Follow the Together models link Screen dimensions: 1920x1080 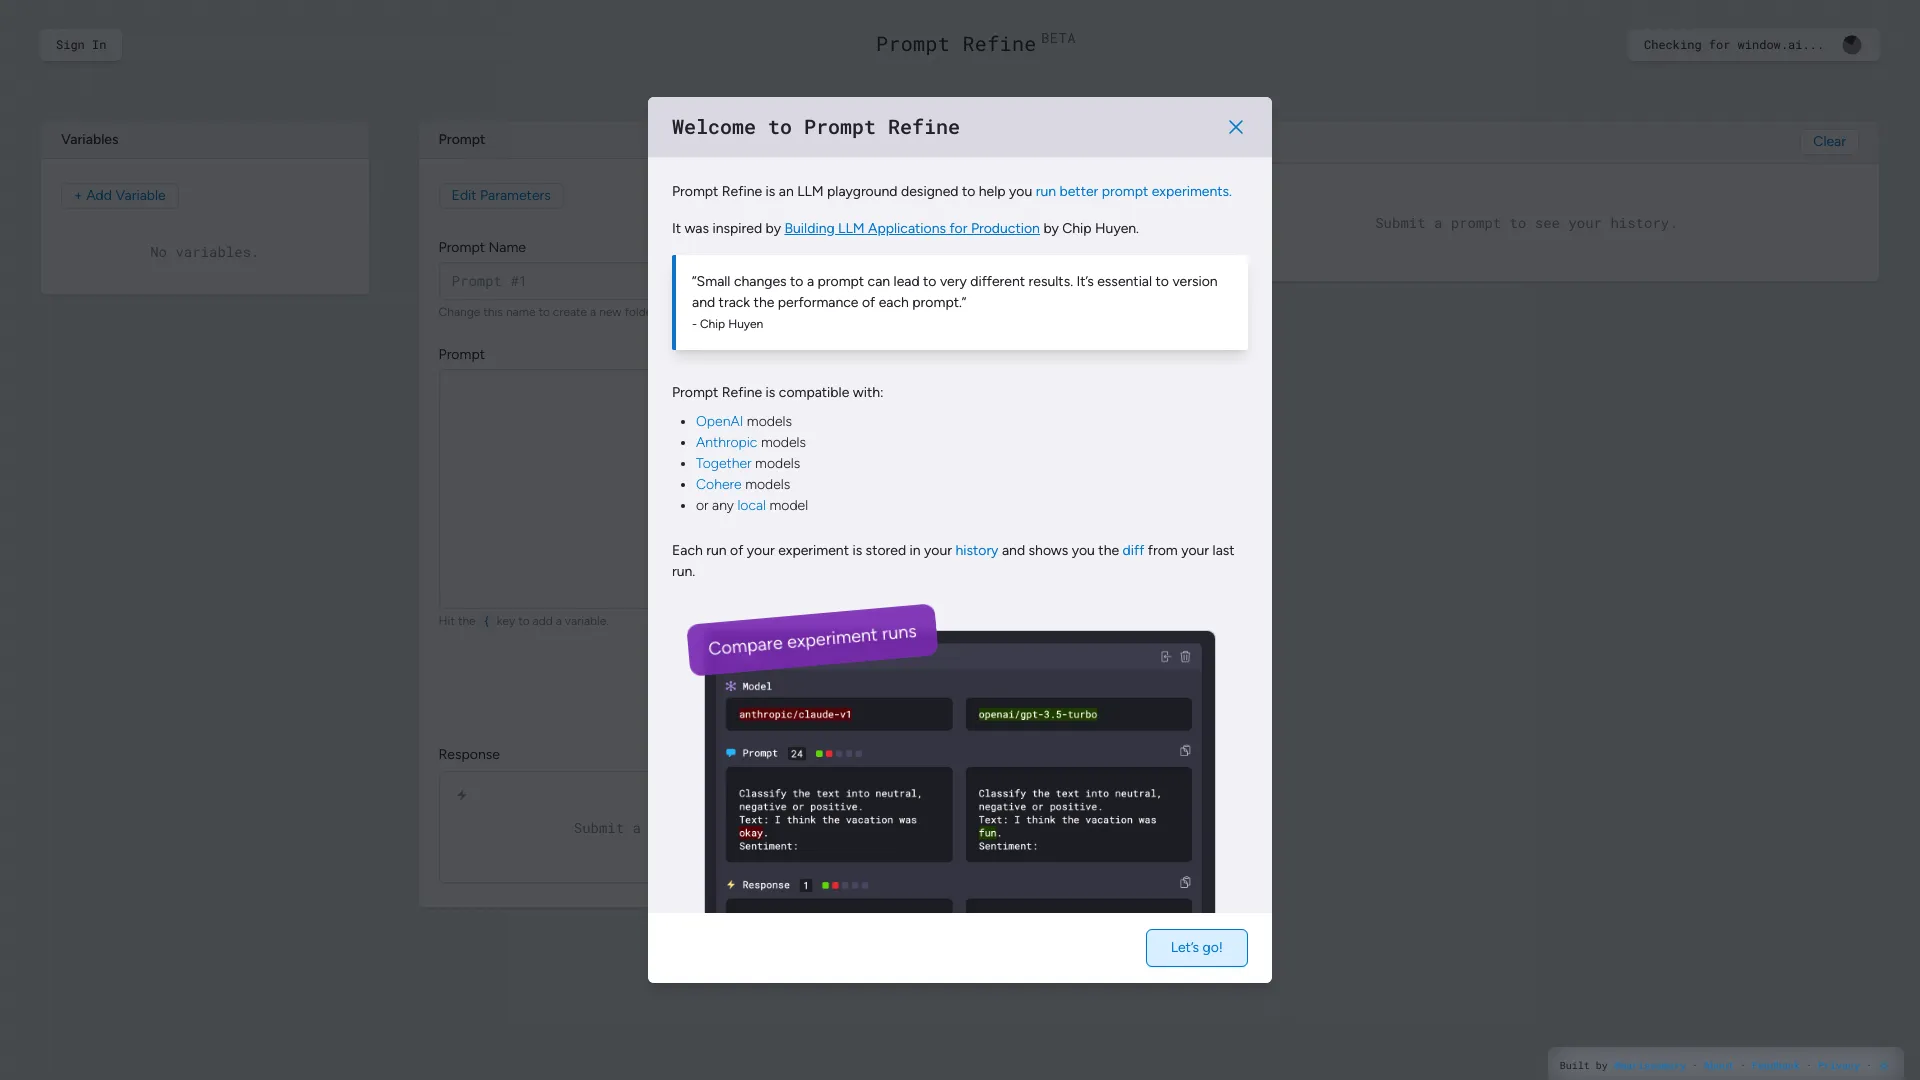[723, 463]
